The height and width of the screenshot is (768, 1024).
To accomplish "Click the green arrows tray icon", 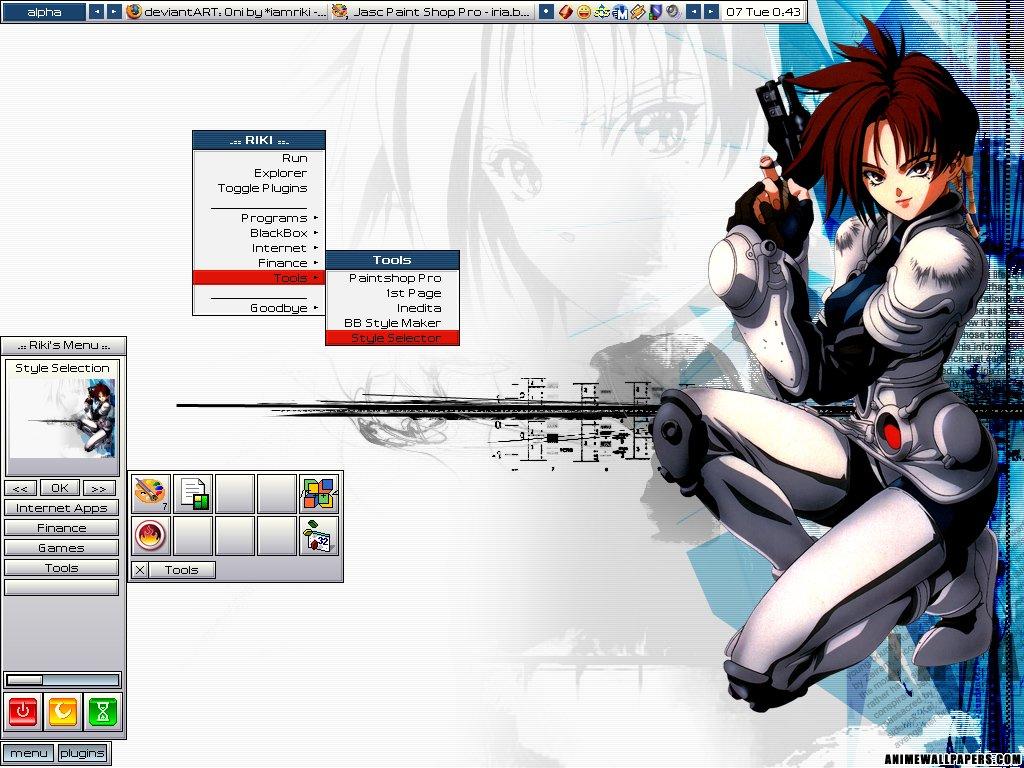I will (602, 12).
